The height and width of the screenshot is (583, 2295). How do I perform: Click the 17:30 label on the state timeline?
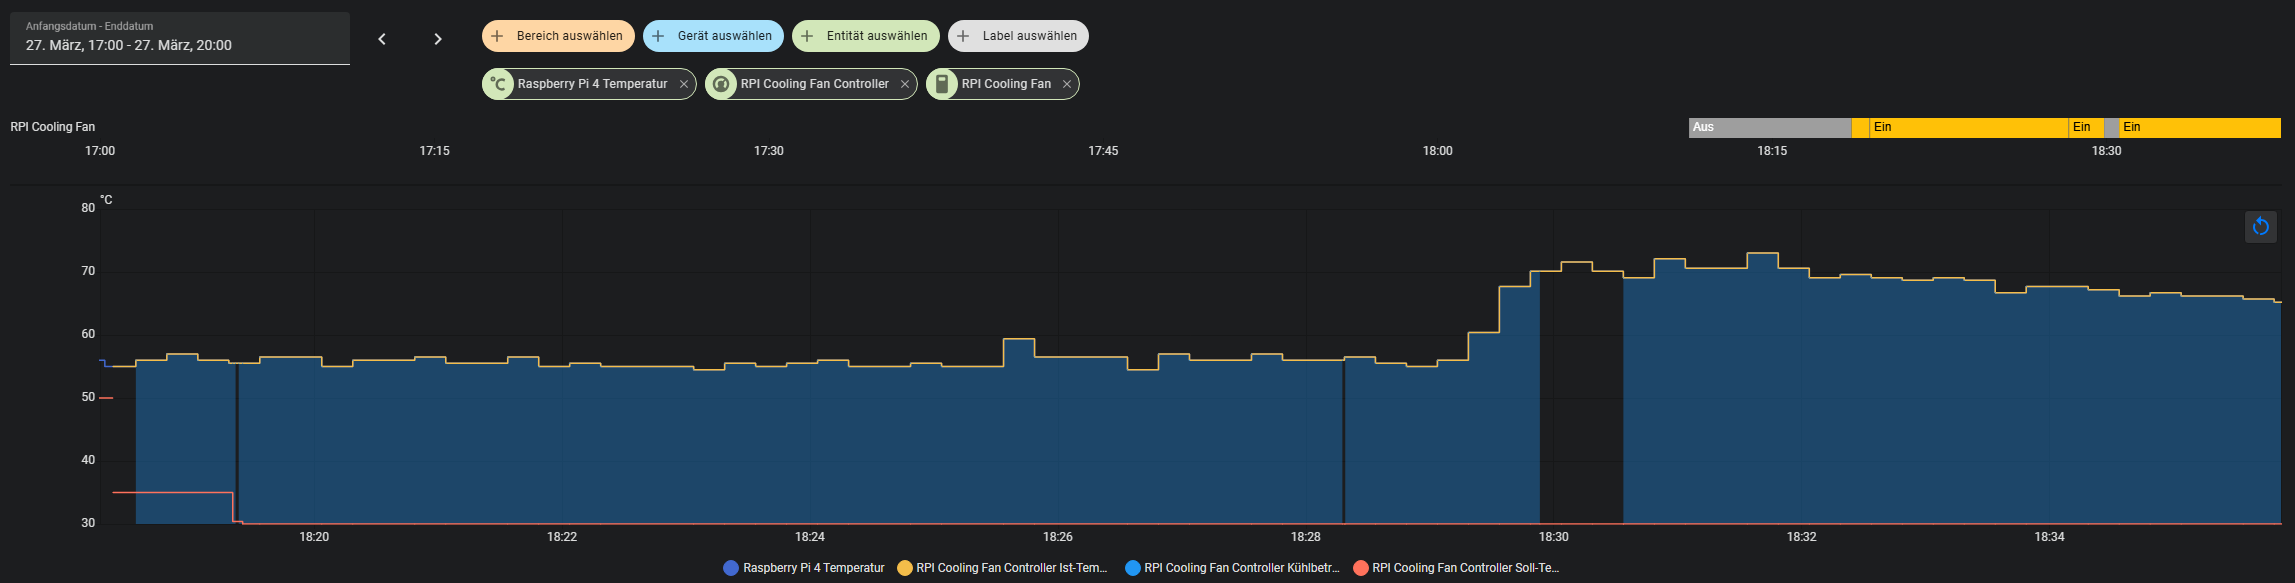769,151
